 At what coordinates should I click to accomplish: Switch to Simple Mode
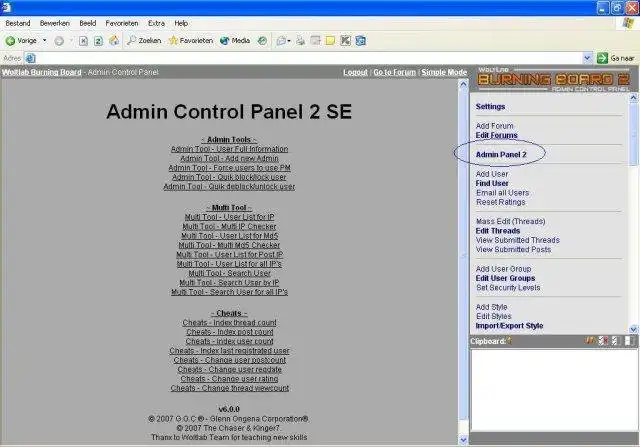coord(444,72)
